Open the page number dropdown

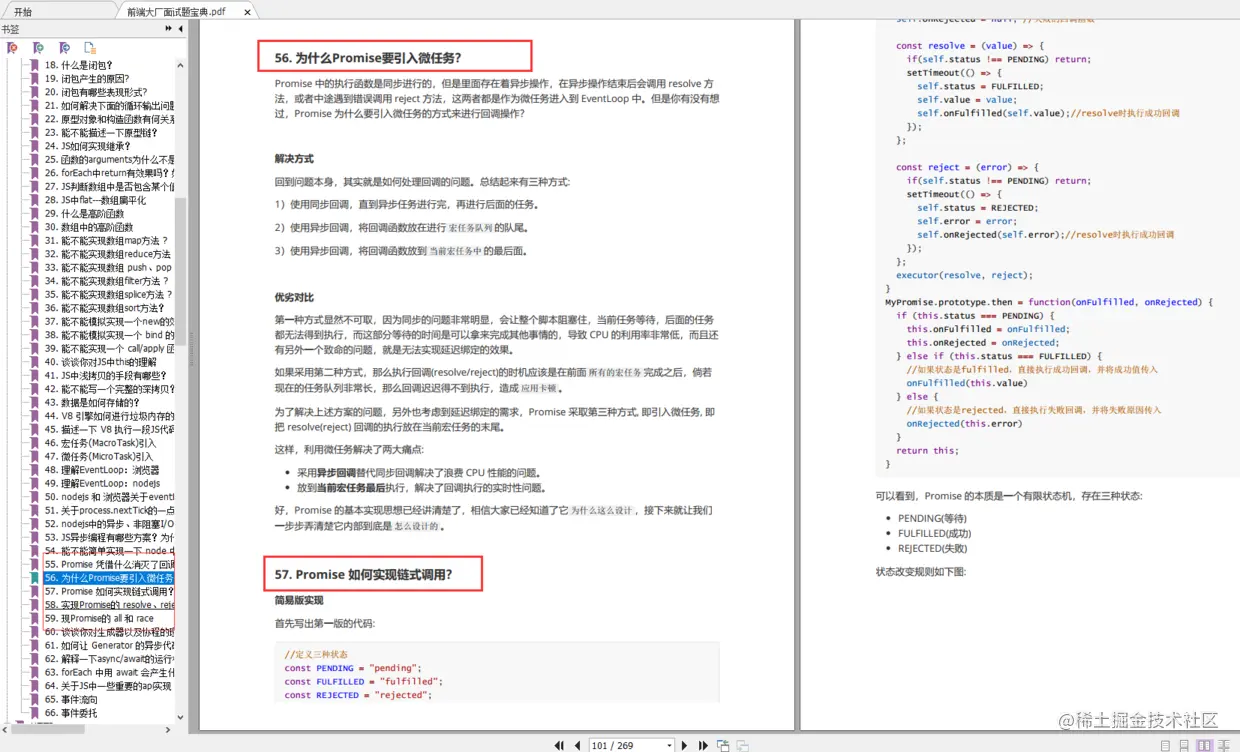(669, 745)
